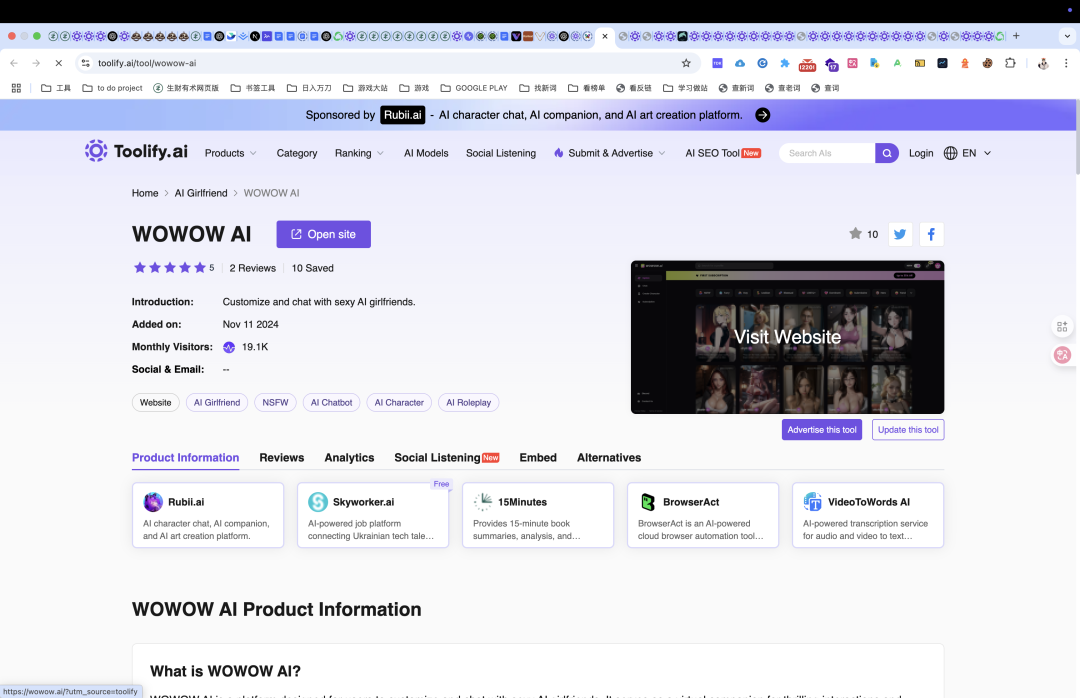Stop page loading with X button
Viewport: 1080px width, 698px height.
coord(59,63)
